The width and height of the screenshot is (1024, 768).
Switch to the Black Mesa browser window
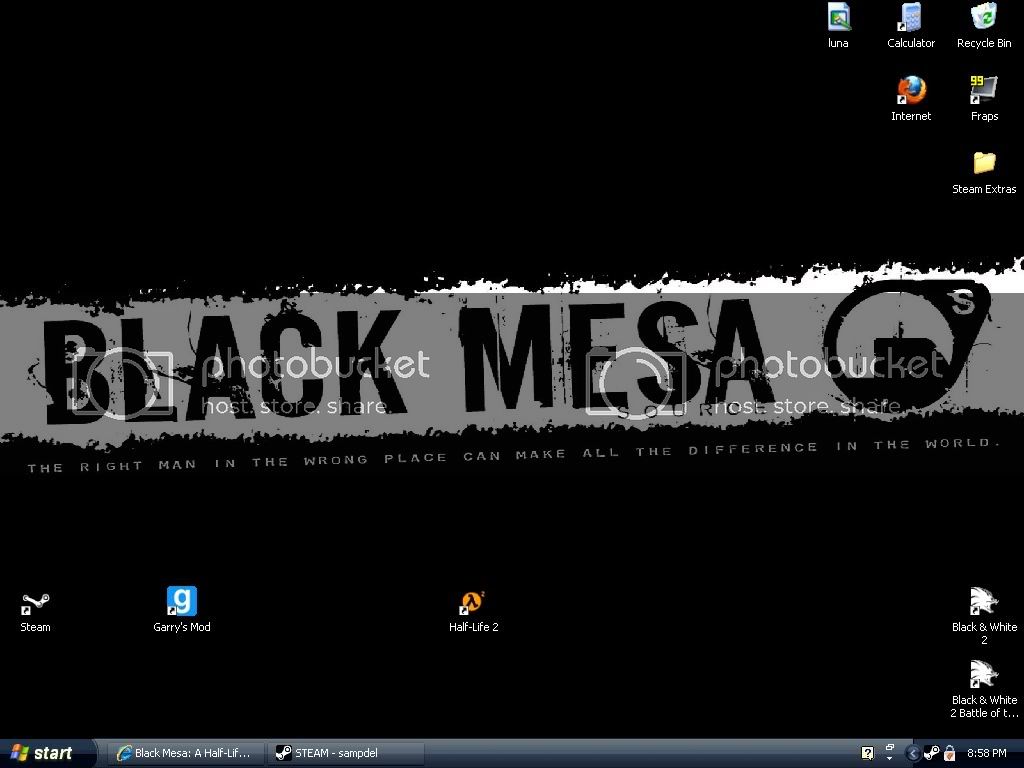pyautogui.click(x=186, y=753)
